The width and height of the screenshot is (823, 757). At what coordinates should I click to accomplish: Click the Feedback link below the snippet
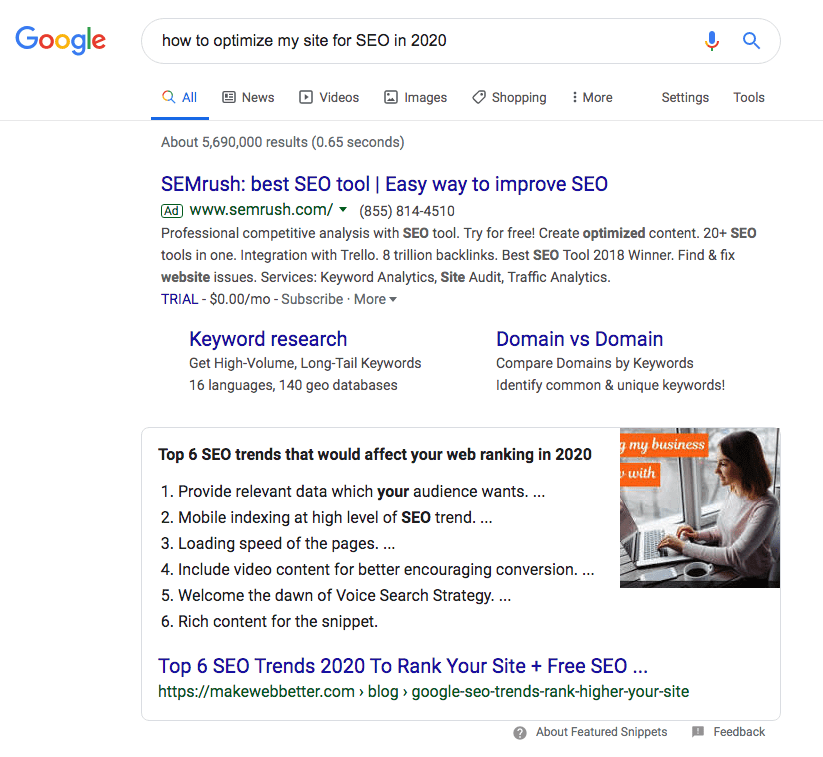tap(739, 732)
